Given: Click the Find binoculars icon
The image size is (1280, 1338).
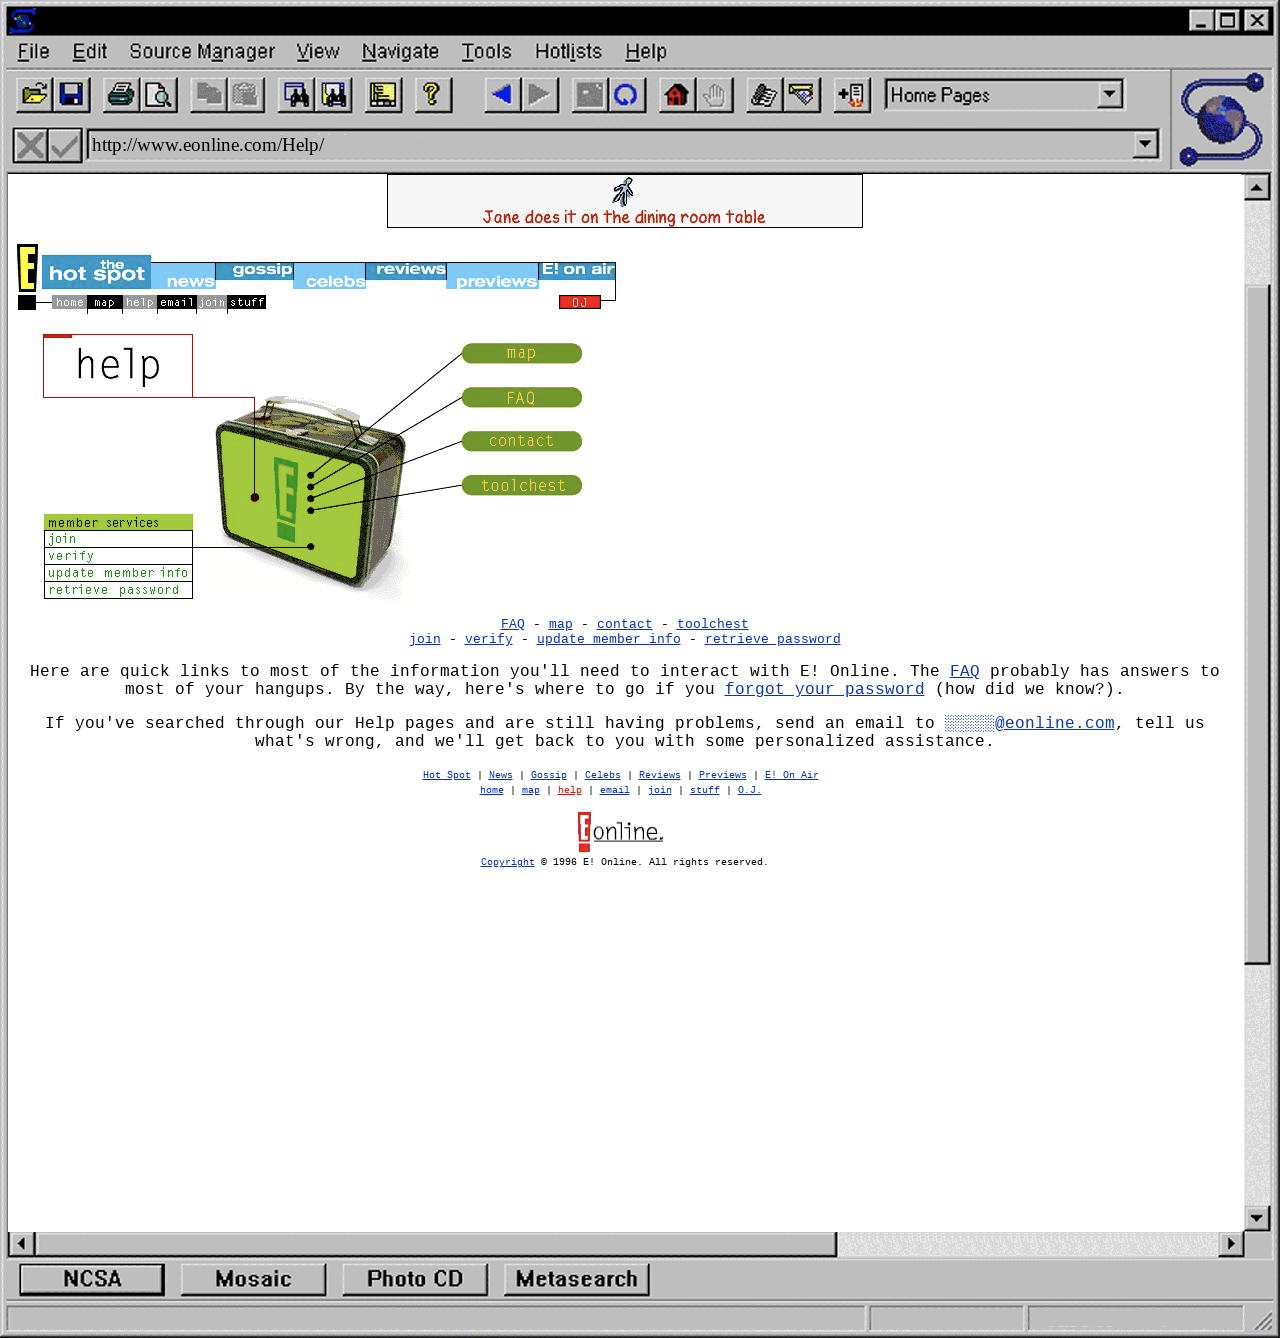Looking at the screenshot, I should (297, 95).
